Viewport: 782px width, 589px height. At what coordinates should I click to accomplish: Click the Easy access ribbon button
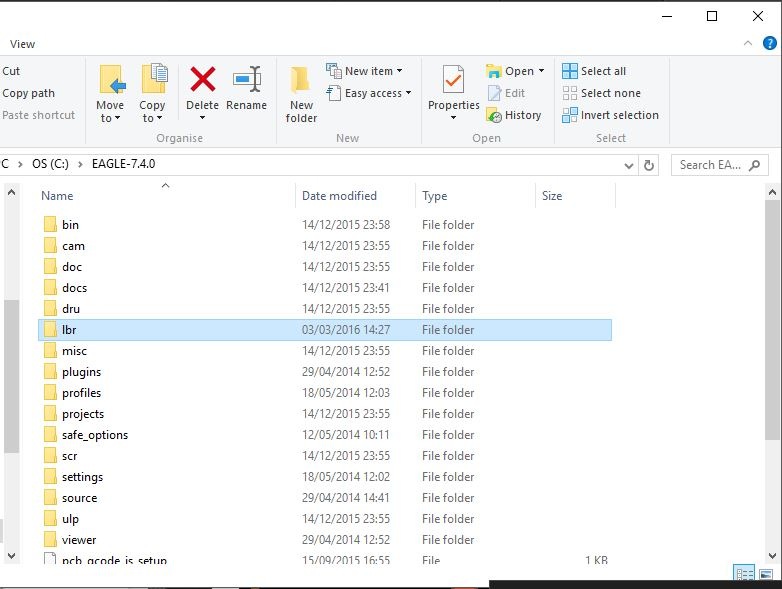(368, 93)
